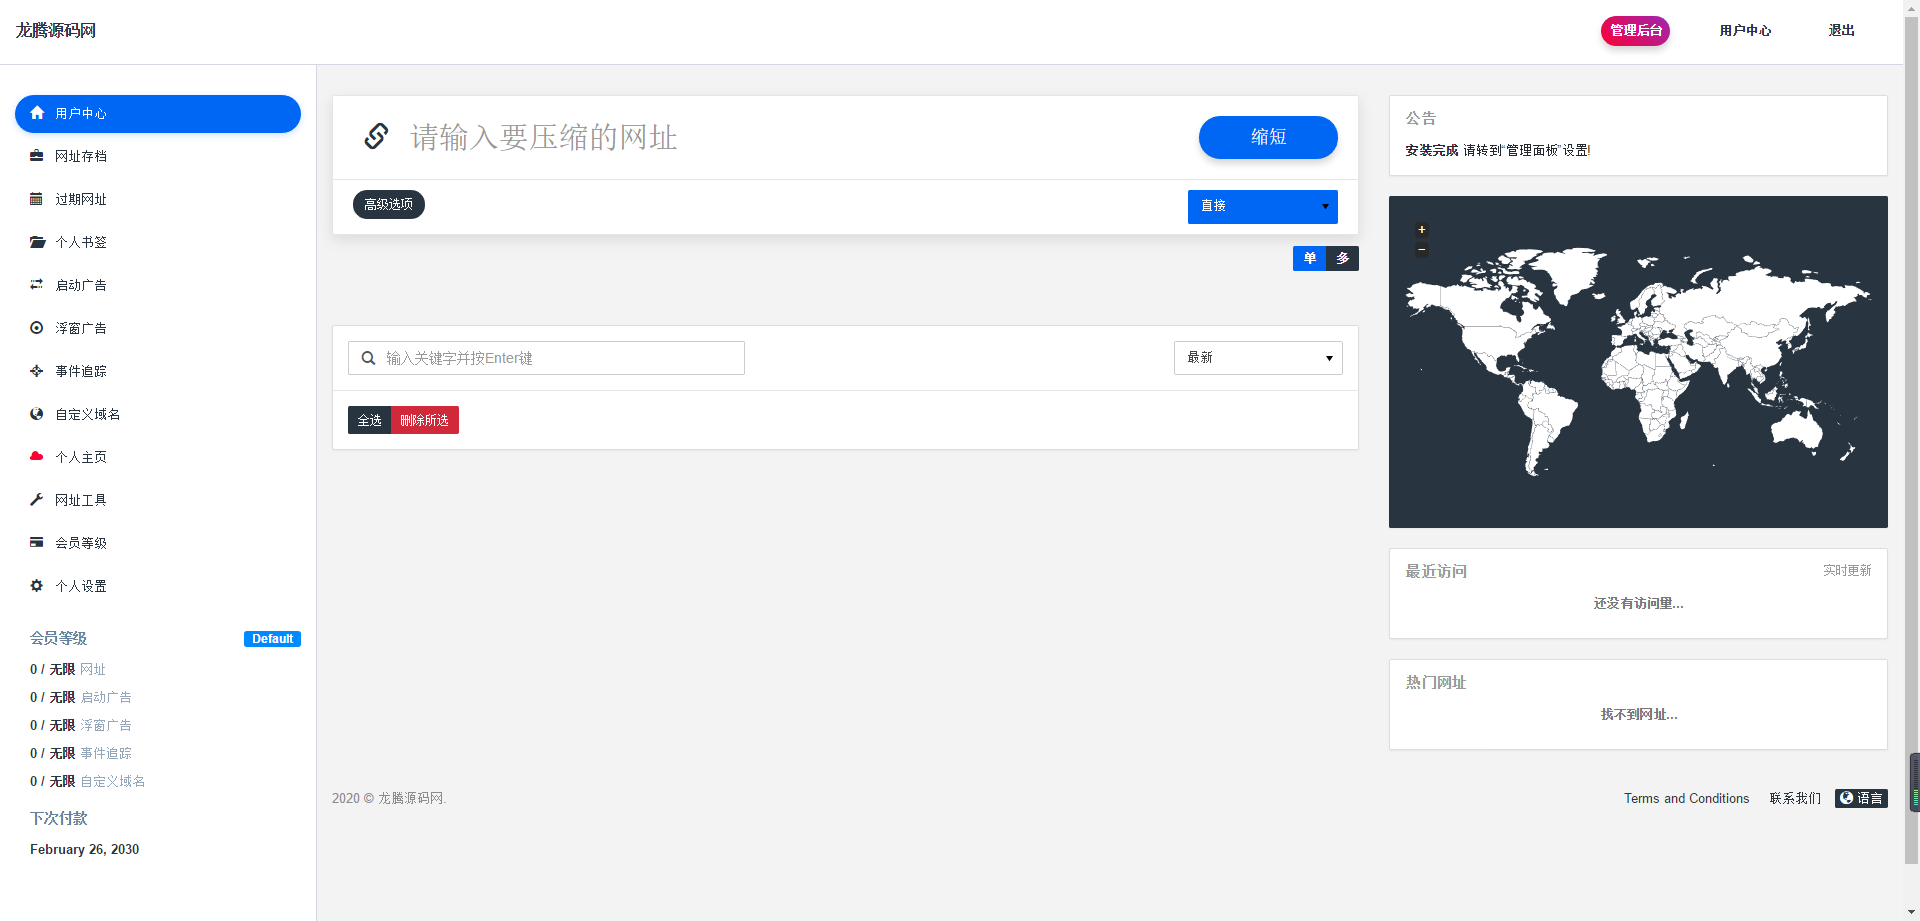1920x921 pixels.
Task: Click the red cloud icon for 个人主页
Action: (x=37, y=456)
